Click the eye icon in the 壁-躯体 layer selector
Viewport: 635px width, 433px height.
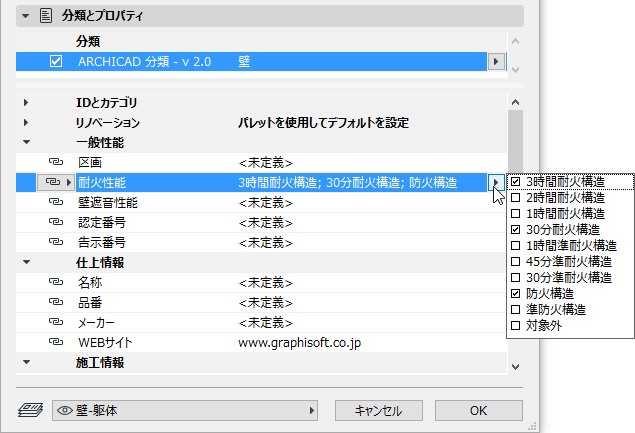pyautogui.click(x=65, y=411)
